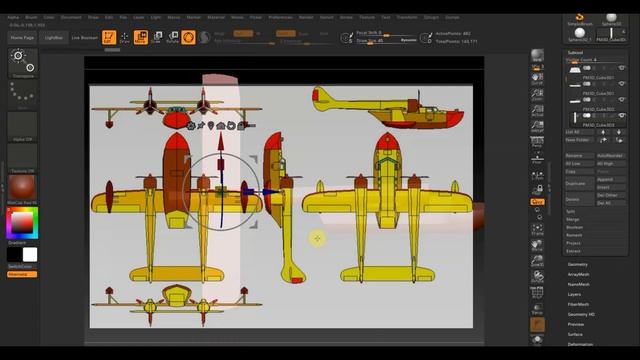Select the Rotate transform icon
The width and height of the screenshot is (640, 360).
pyautogui.click(x=172, y=37)
